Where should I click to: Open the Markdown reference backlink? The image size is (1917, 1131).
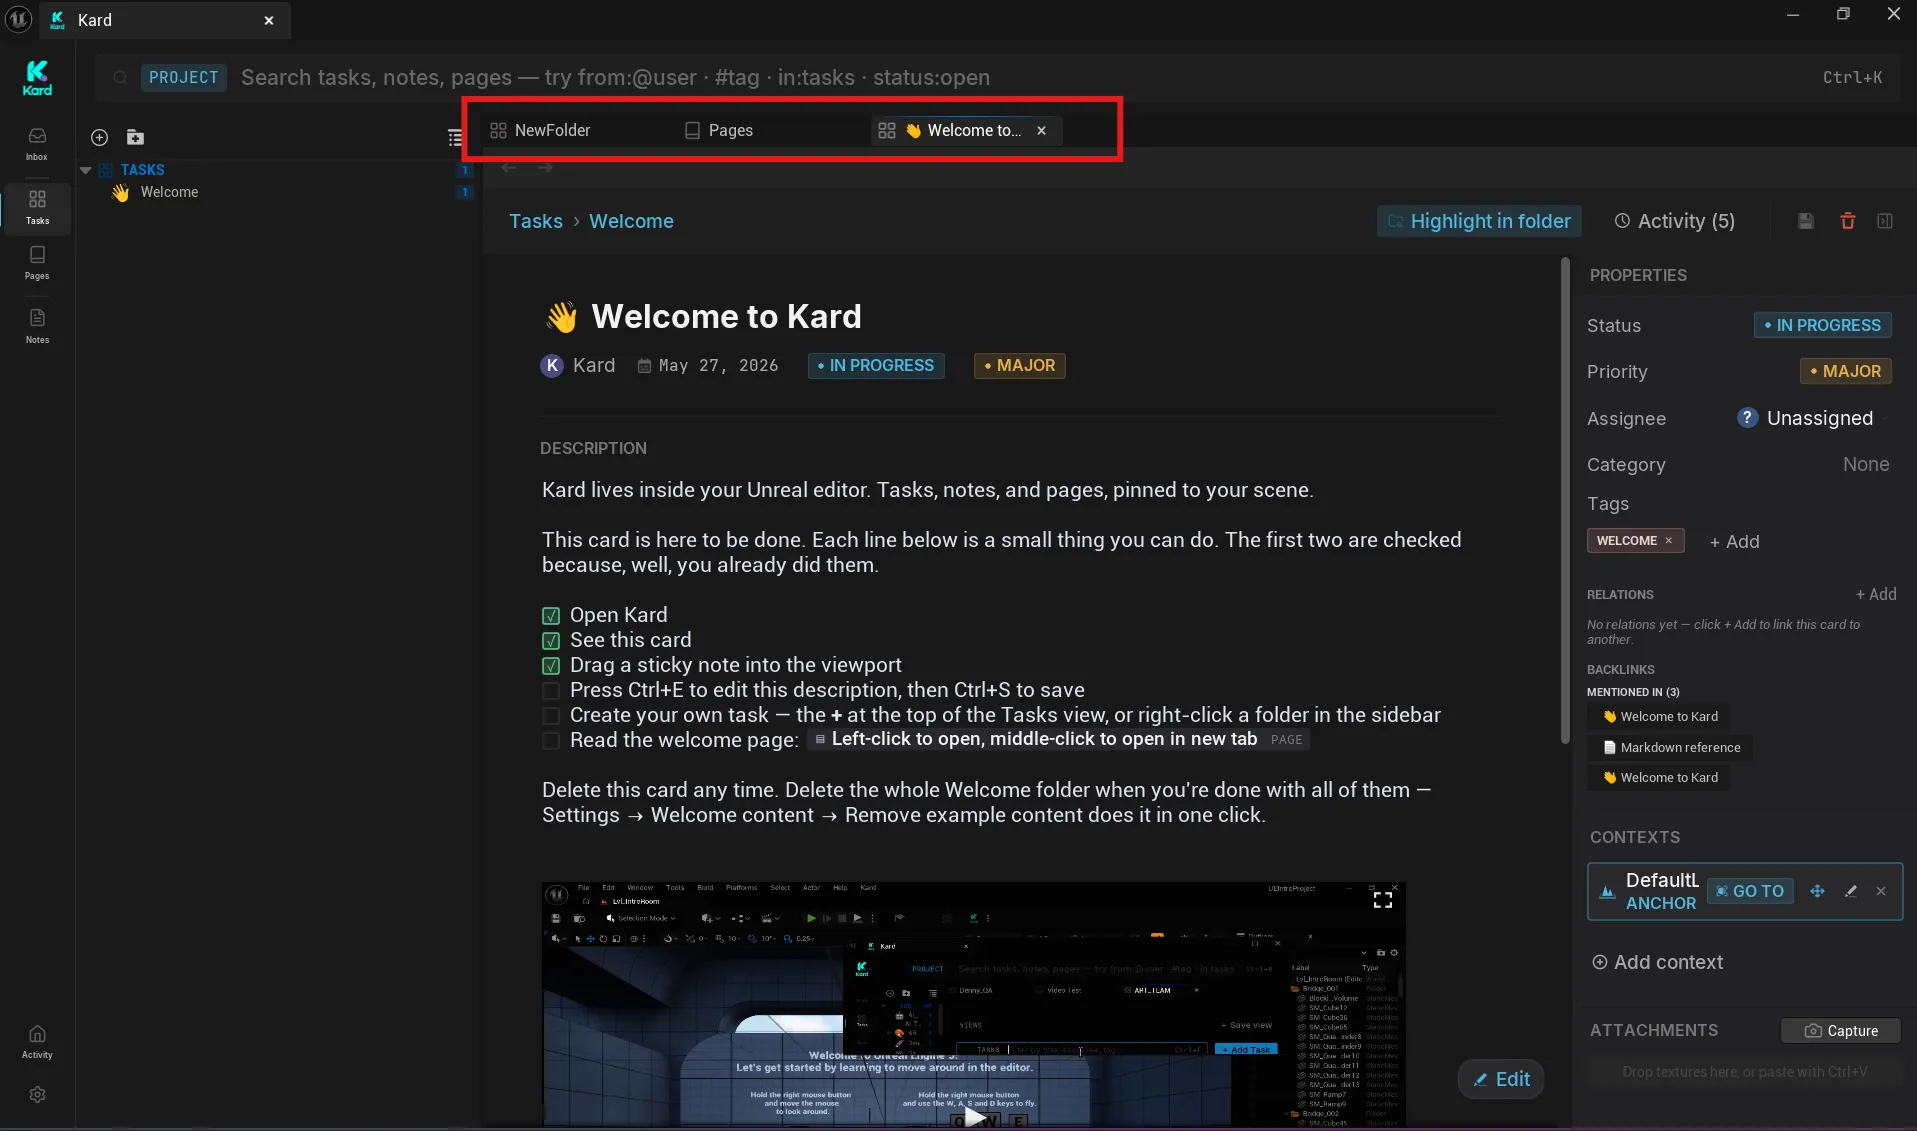tap(1670, 747)
